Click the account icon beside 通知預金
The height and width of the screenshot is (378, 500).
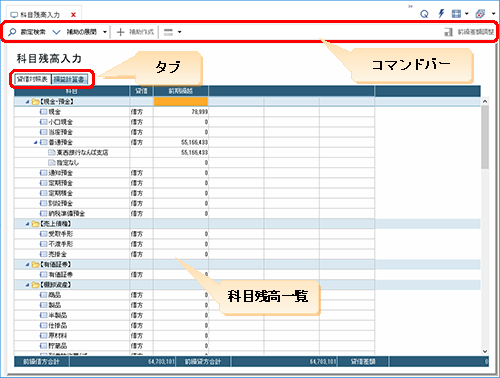[43, 173]
